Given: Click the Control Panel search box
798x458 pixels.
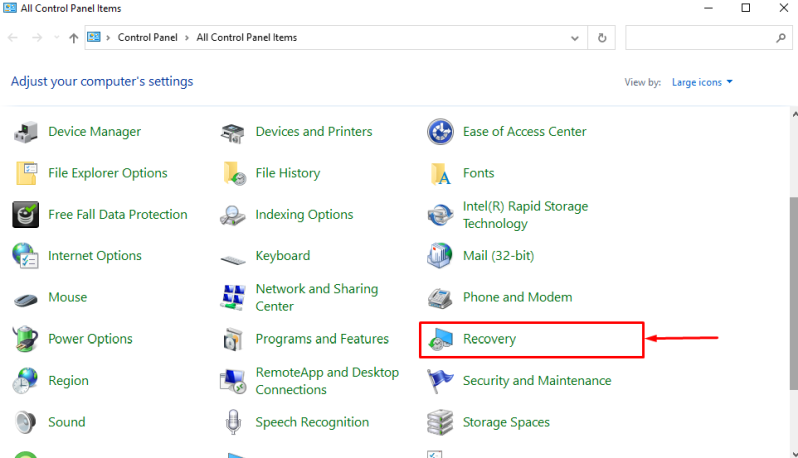Looking at the screenshot, I should (x=700, y=38).
